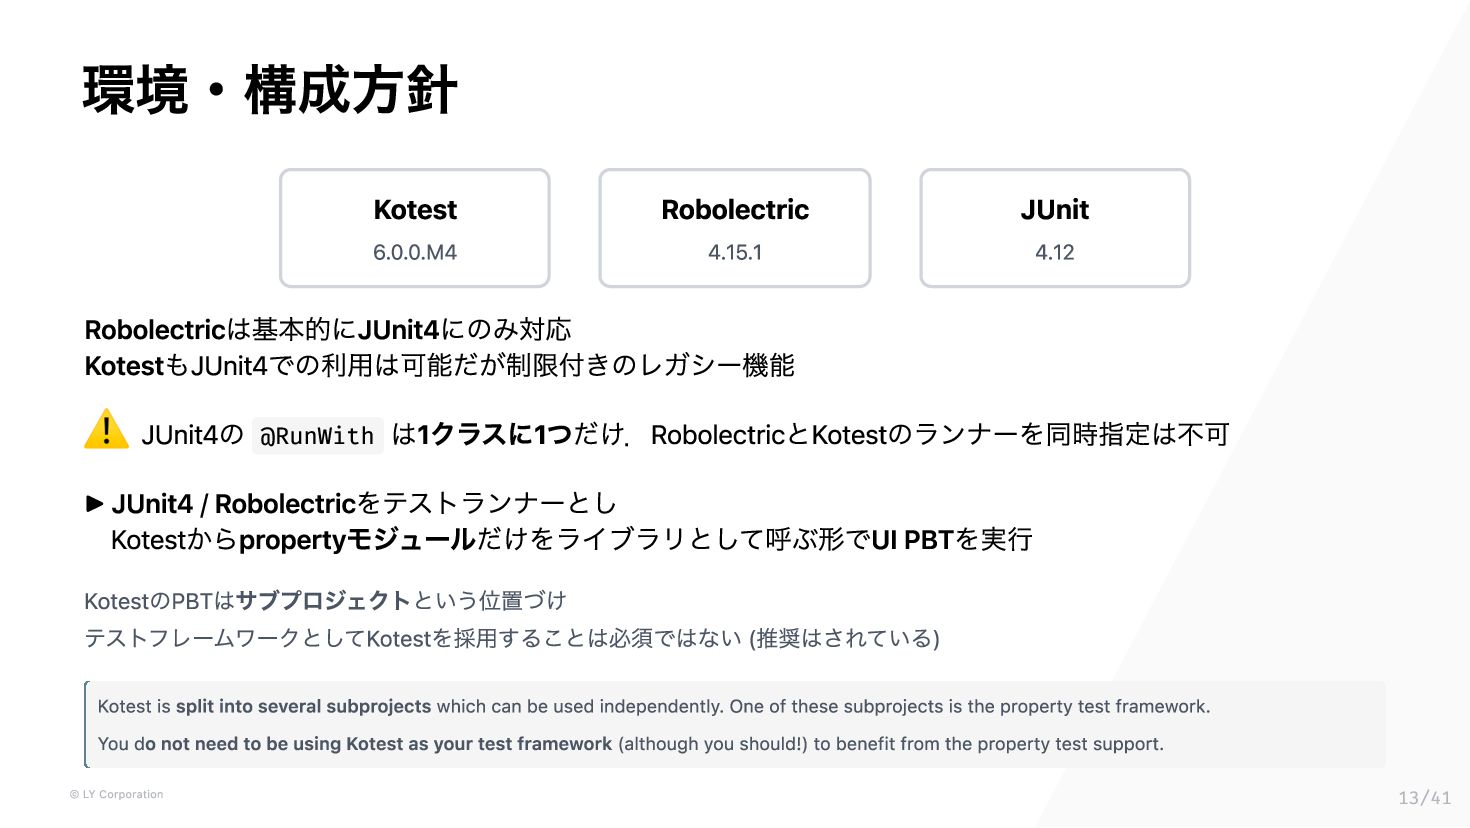This screenshot has width=1470, height=828.
Task: Click the bold text propertyモジュール
Action: point(357,540)
